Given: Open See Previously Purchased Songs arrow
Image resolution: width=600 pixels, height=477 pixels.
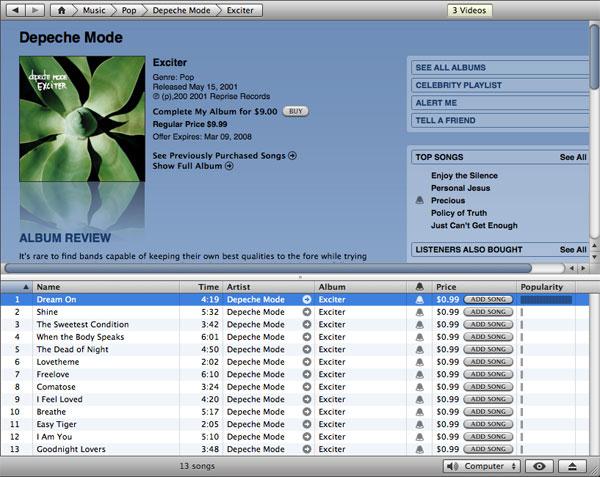Looking at the screenshot, I should [x=292, y=156].
